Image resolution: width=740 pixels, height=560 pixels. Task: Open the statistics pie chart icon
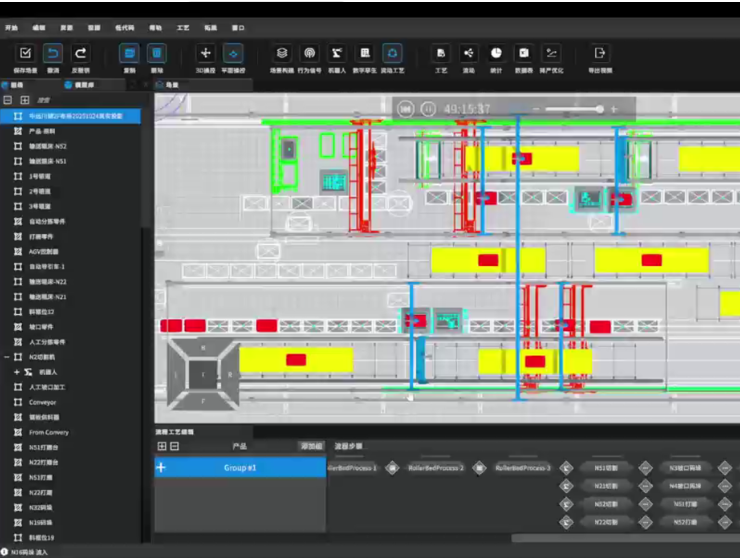point(496,53)
